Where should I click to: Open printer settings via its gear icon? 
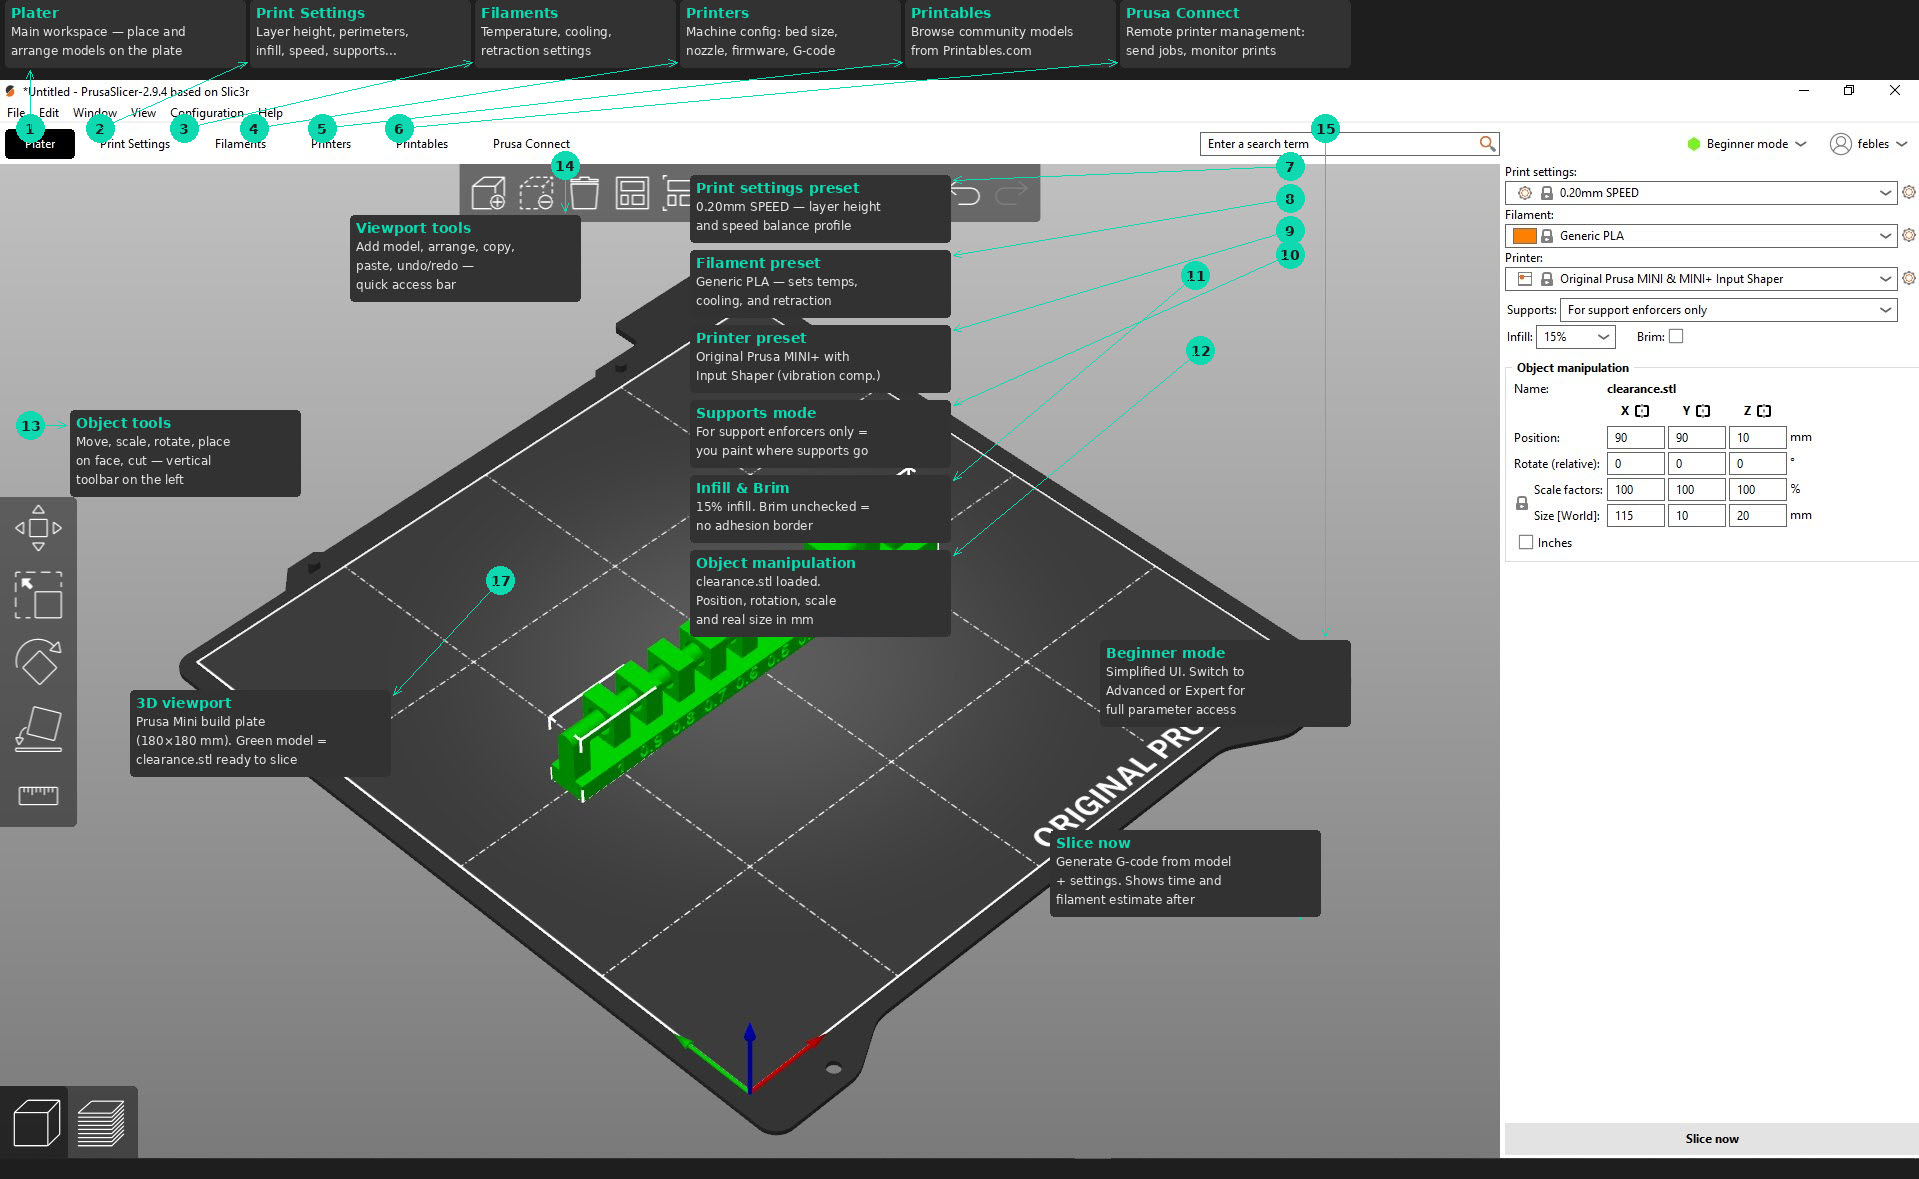coord(1908,278)
